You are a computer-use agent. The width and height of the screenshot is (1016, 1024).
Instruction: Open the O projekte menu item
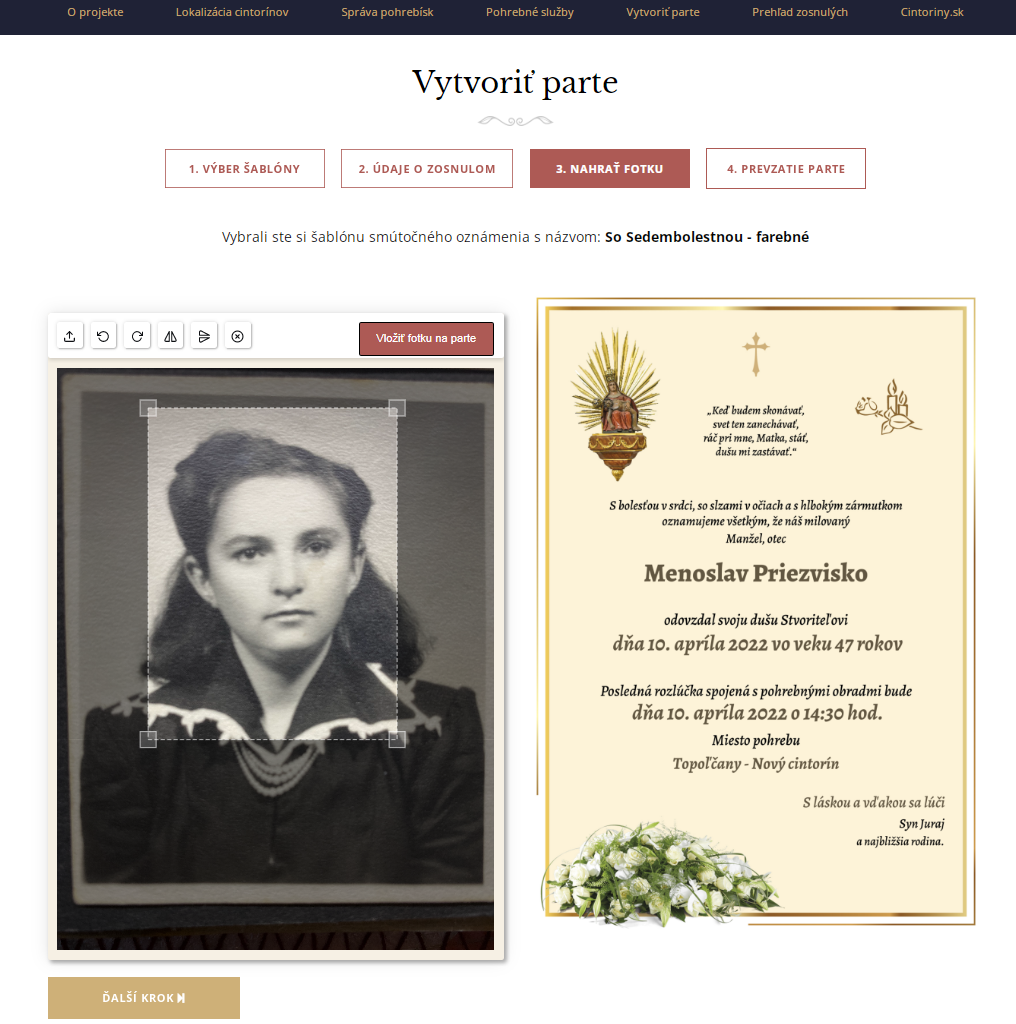click(x=95, y=12)
